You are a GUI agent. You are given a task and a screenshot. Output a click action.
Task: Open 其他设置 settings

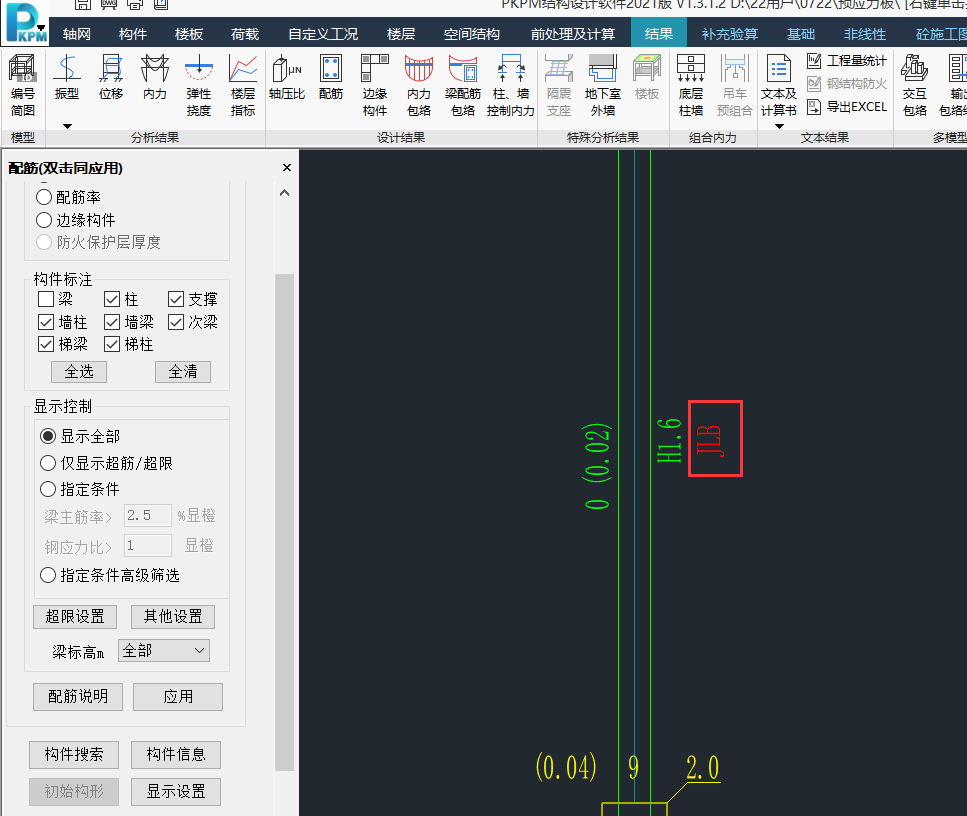[x=173, y=617]
